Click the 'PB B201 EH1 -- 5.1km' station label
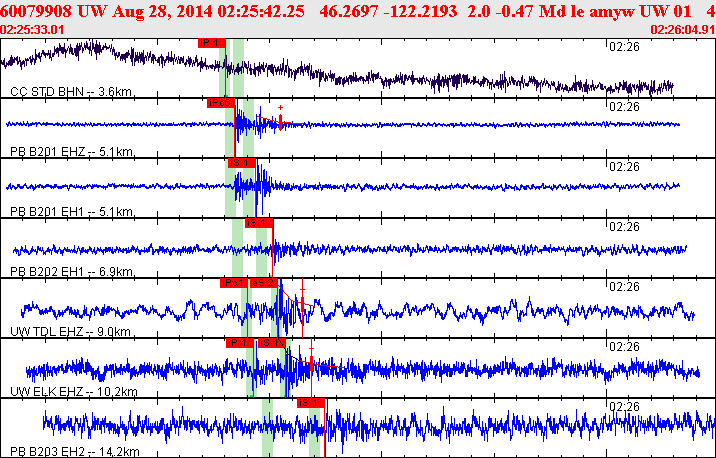The width and height of the screenshot is (716, 458). (x=71, y=212)
